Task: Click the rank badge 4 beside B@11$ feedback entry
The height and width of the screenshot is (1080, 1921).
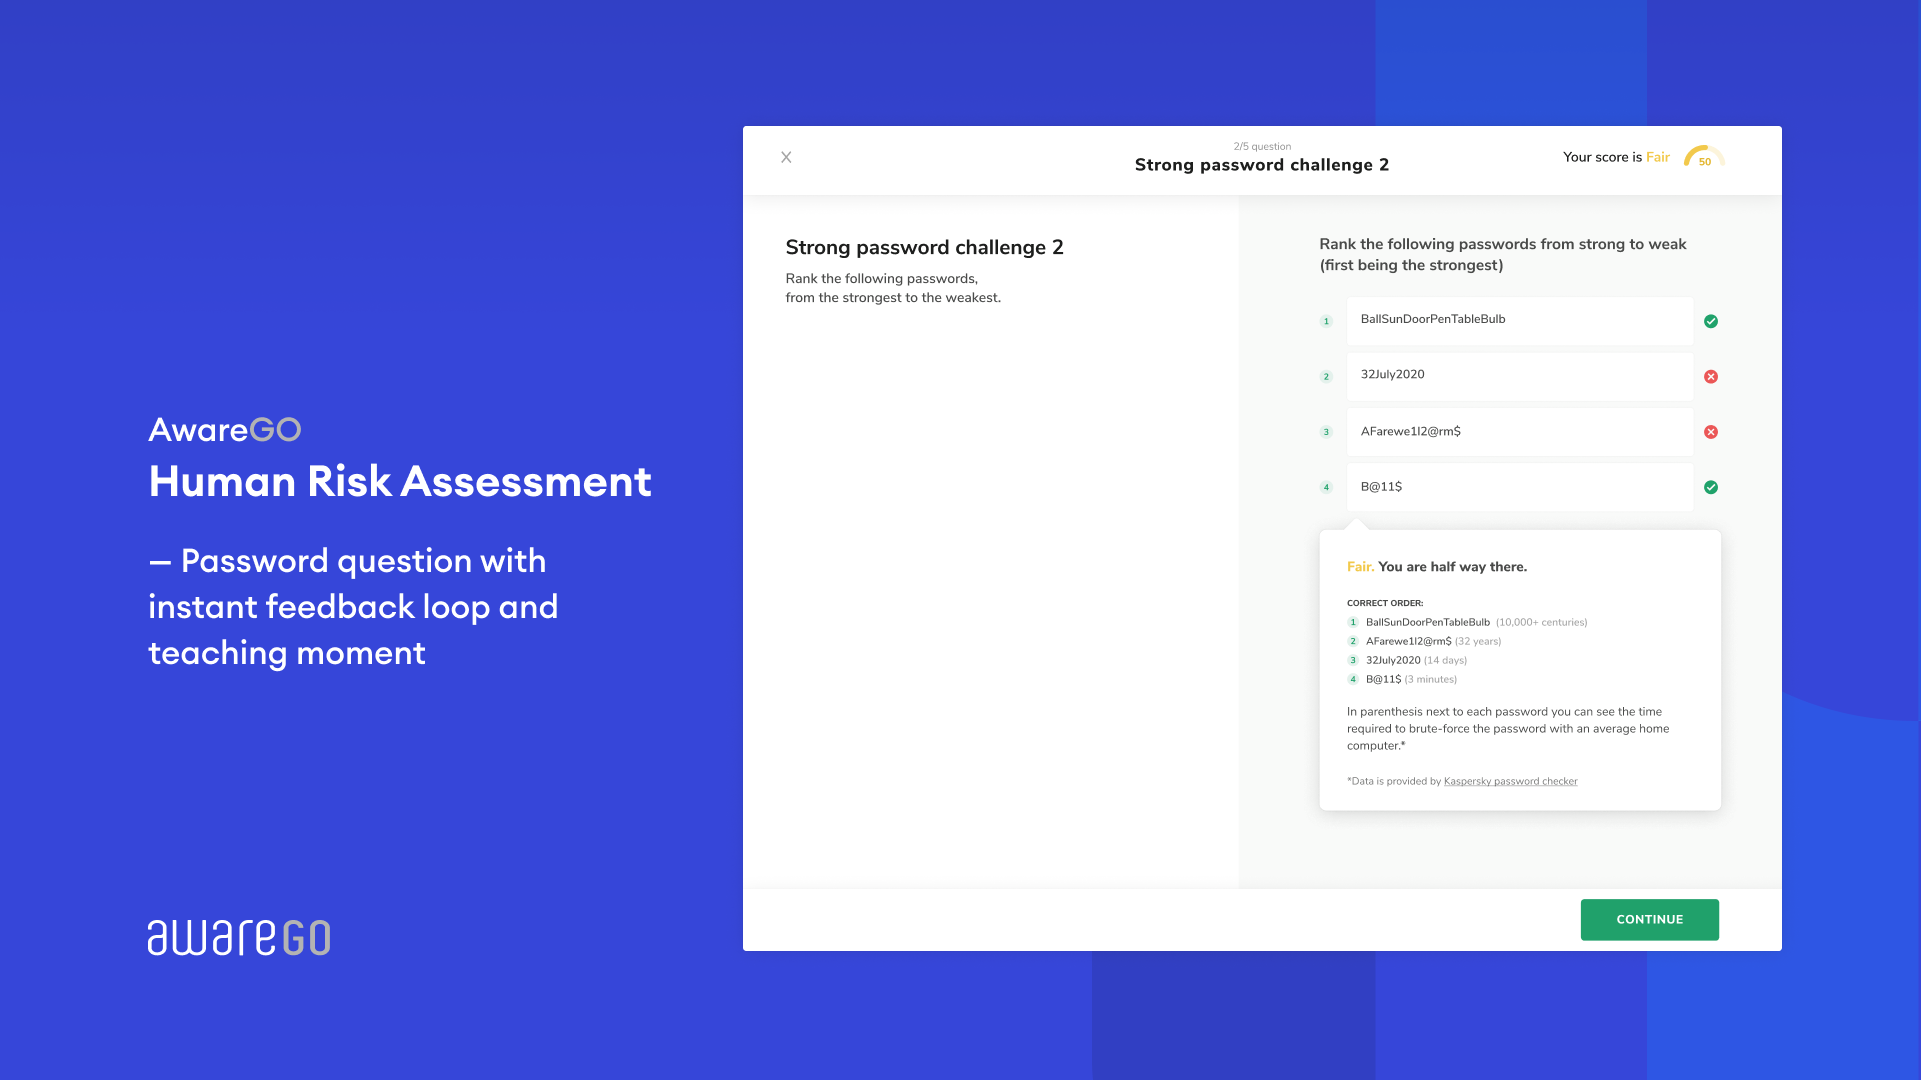Action: 1352,679
